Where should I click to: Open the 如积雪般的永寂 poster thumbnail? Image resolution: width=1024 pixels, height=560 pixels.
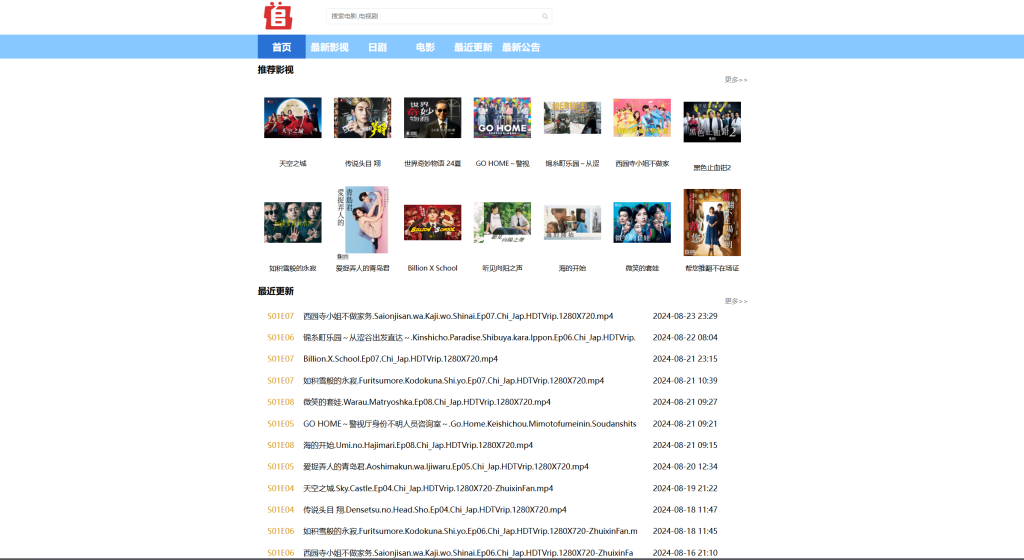[293, 223]
